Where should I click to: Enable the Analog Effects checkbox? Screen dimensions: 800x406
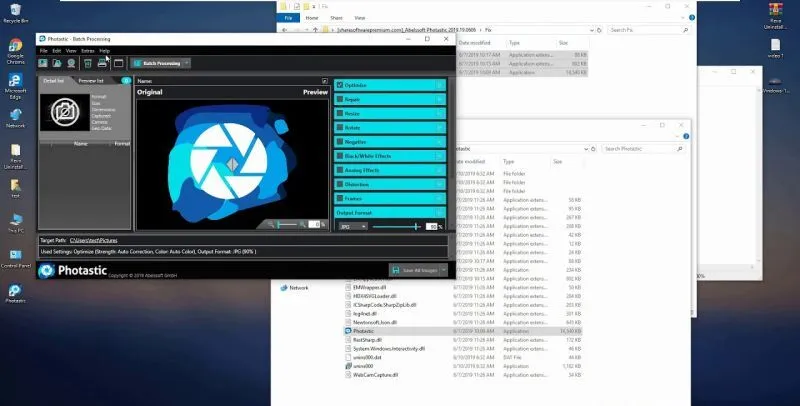point(340,170)
